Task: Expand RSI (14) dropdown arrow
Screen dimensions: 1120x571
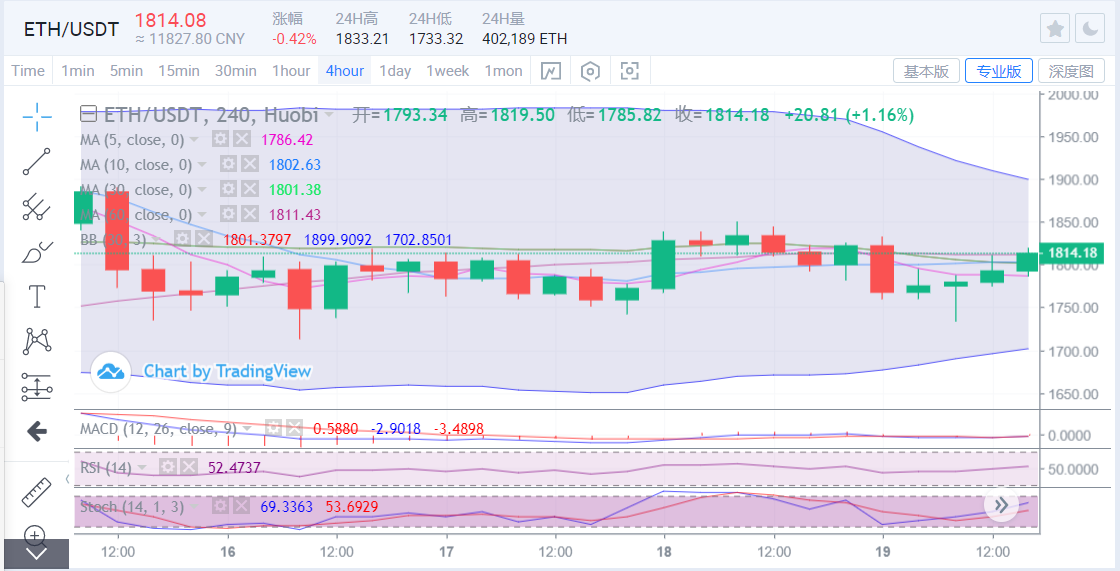Action: (x=141, y=469)
